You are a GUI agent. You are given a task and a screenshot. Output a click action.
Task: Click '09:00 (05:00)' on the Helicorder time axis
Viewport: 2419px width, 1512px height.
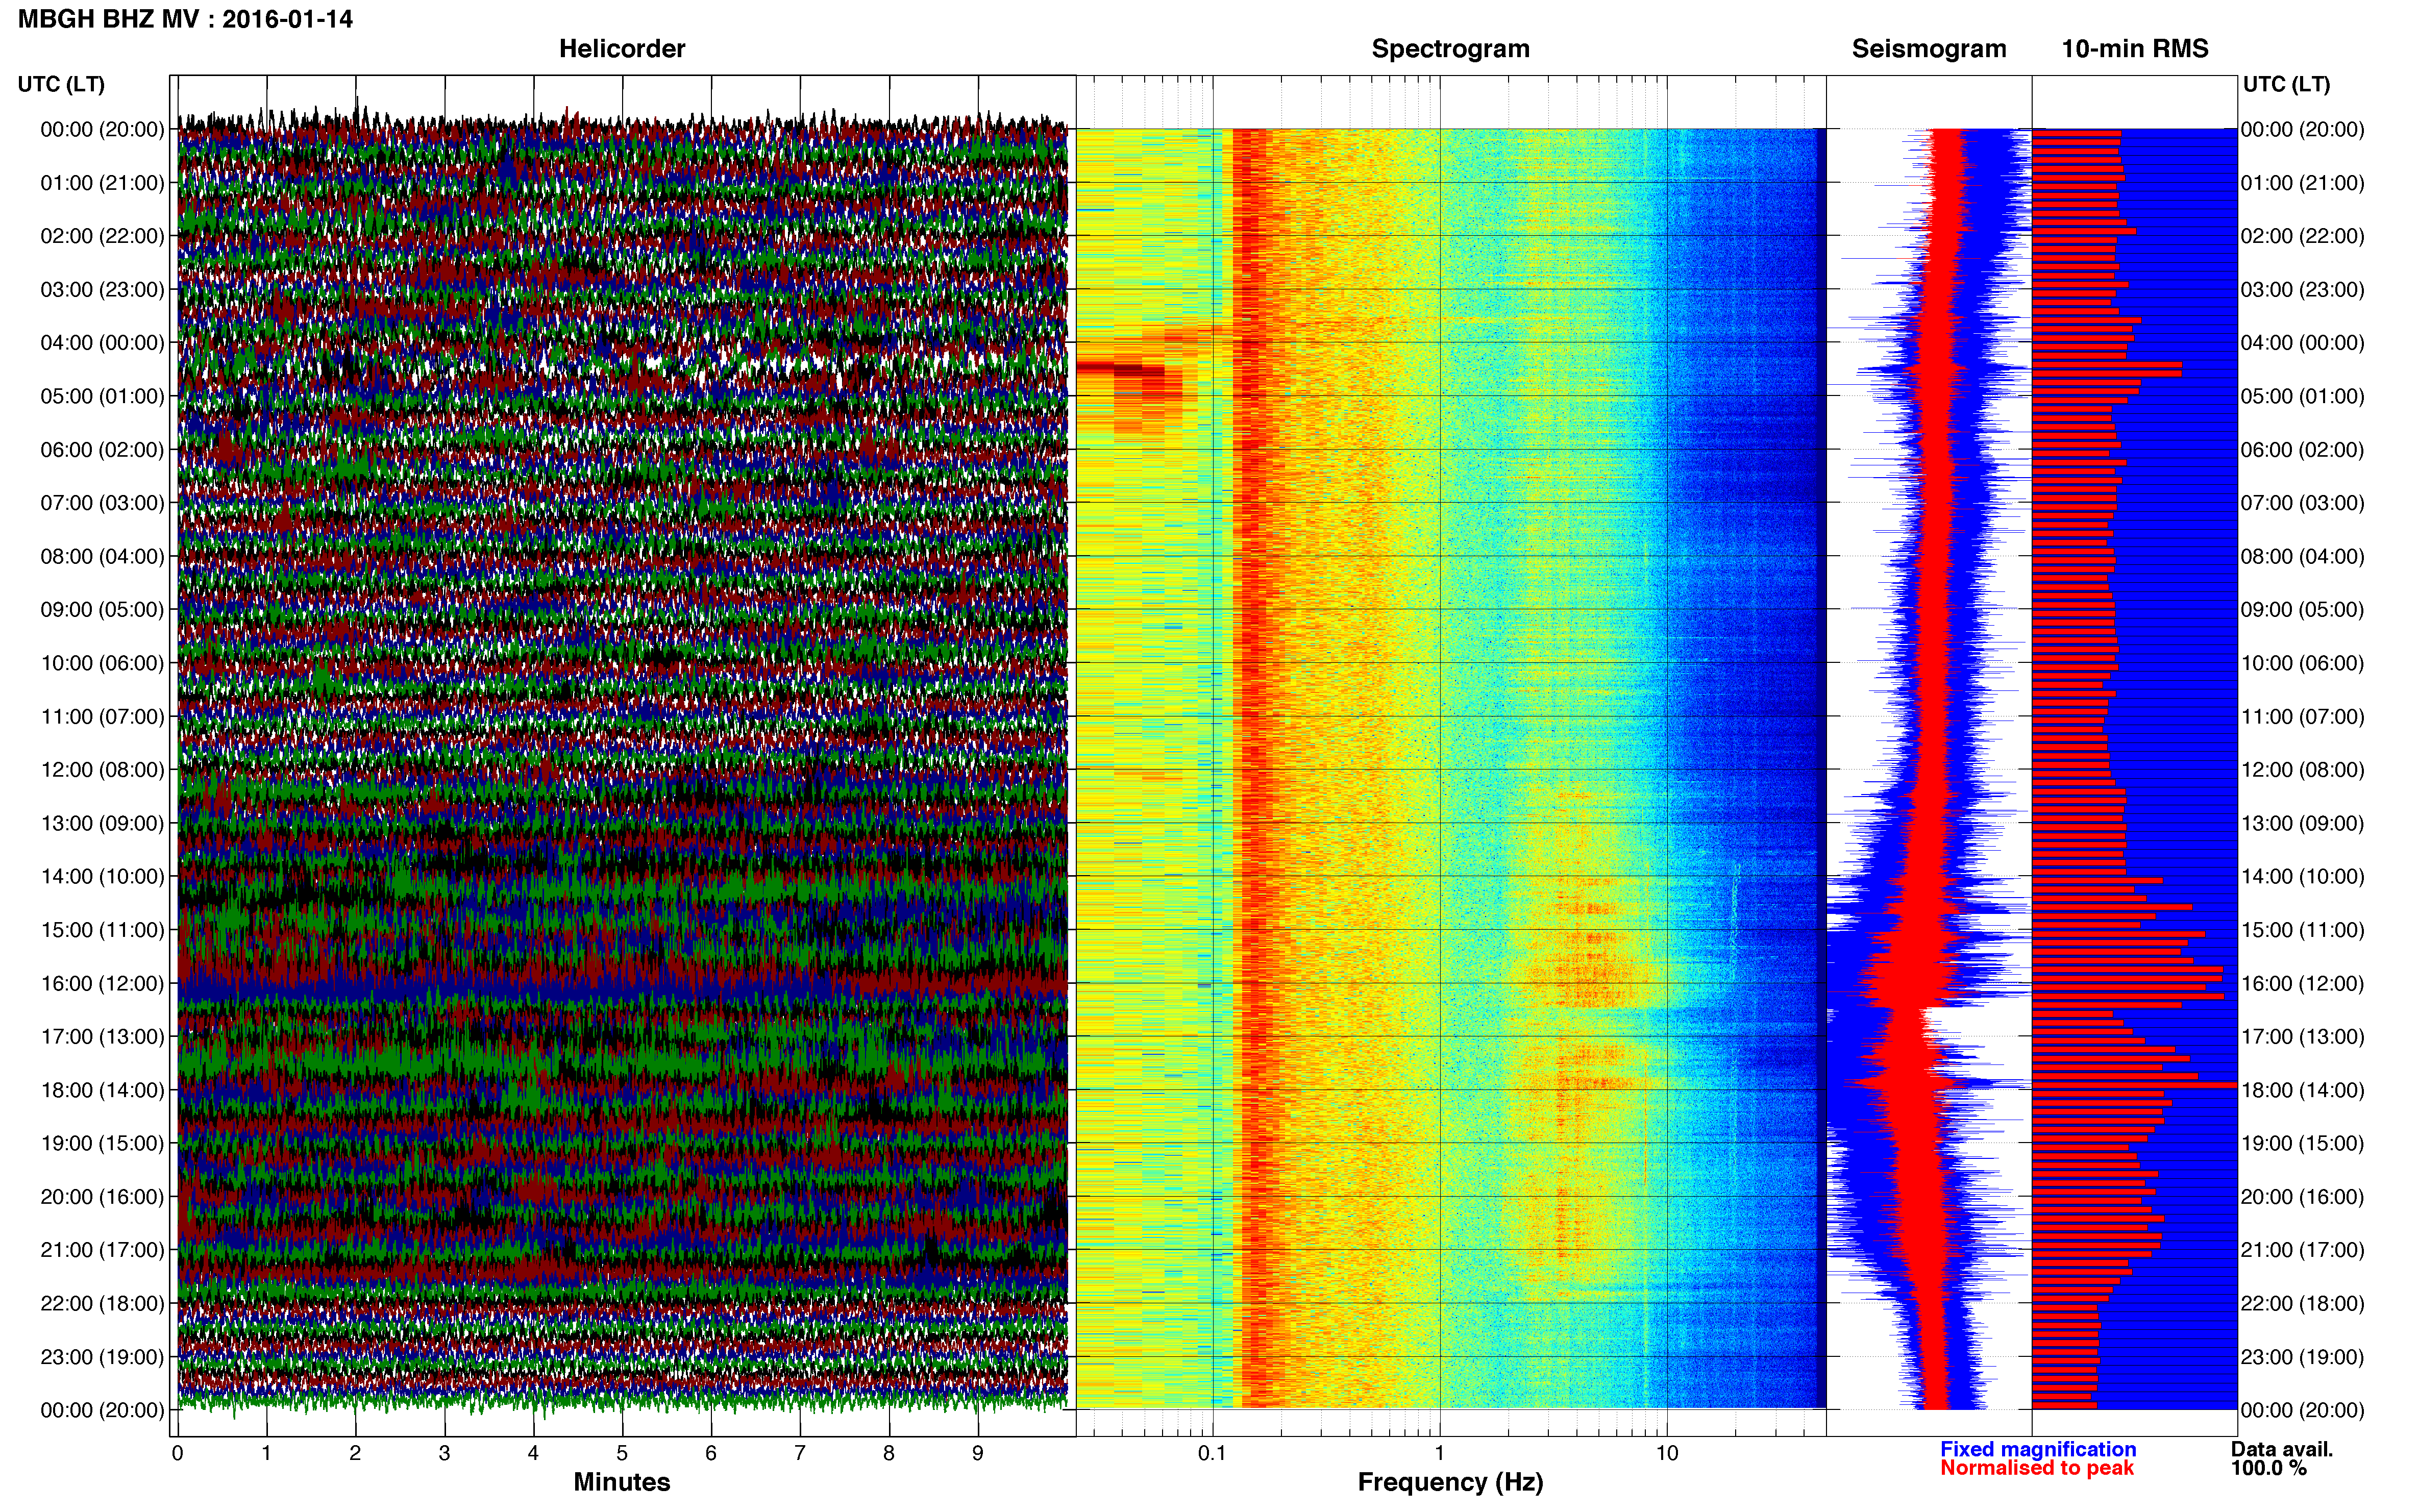(102, 610)
